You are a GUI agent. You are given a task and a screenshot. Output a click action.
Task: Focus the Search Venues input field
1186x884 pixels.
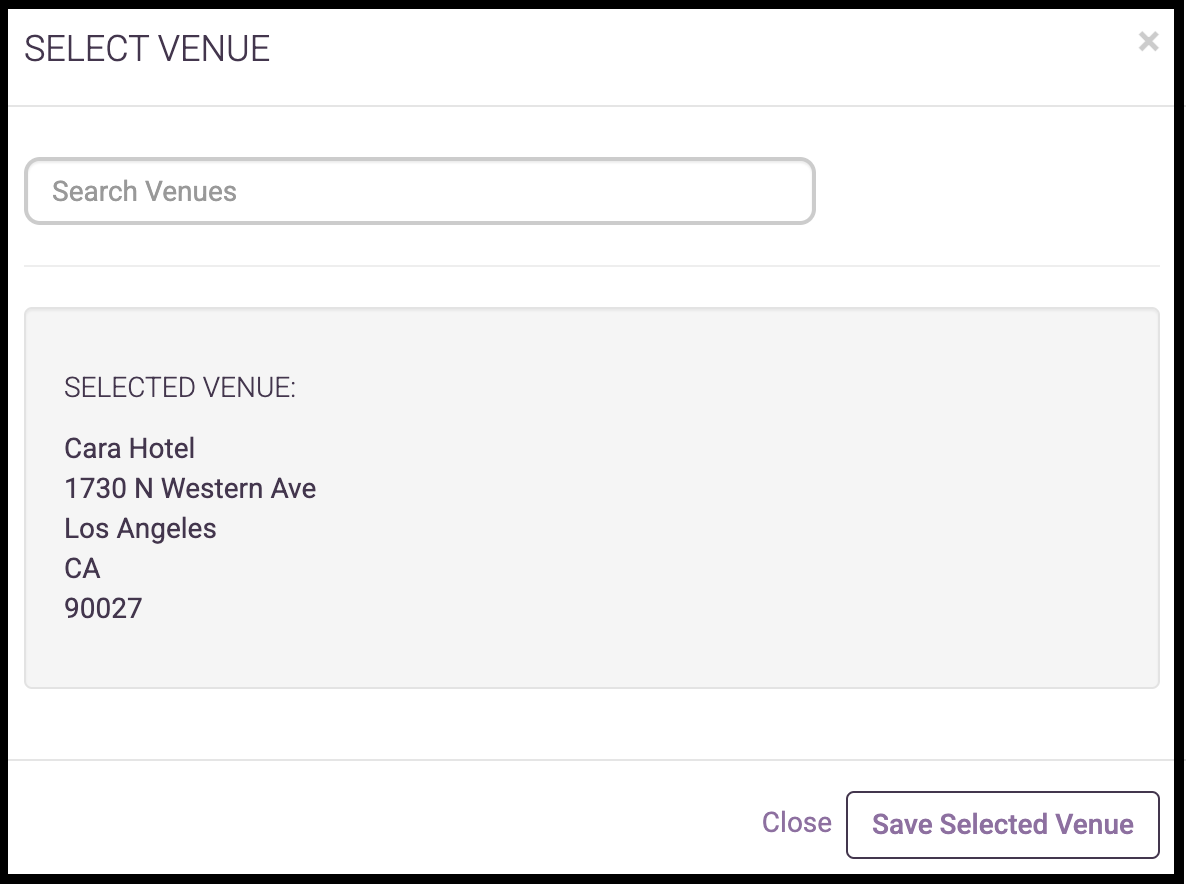point(420,191)
